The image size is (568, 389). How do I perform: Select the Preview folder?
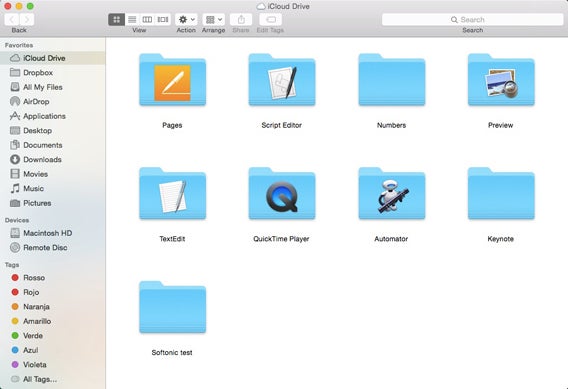[501, 80]
